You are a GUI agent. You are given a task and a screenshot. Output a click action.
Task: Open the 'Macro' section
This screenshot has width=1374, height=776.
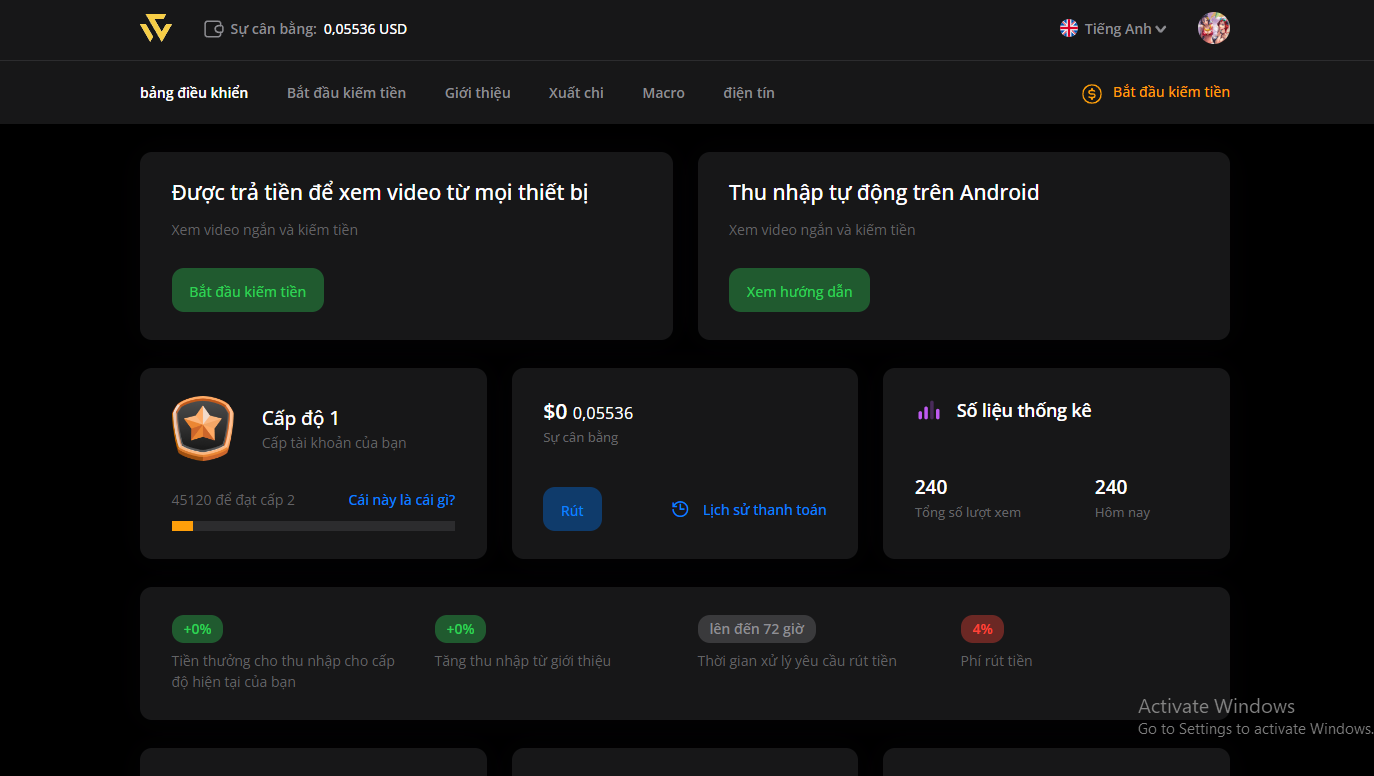[663, 92]
